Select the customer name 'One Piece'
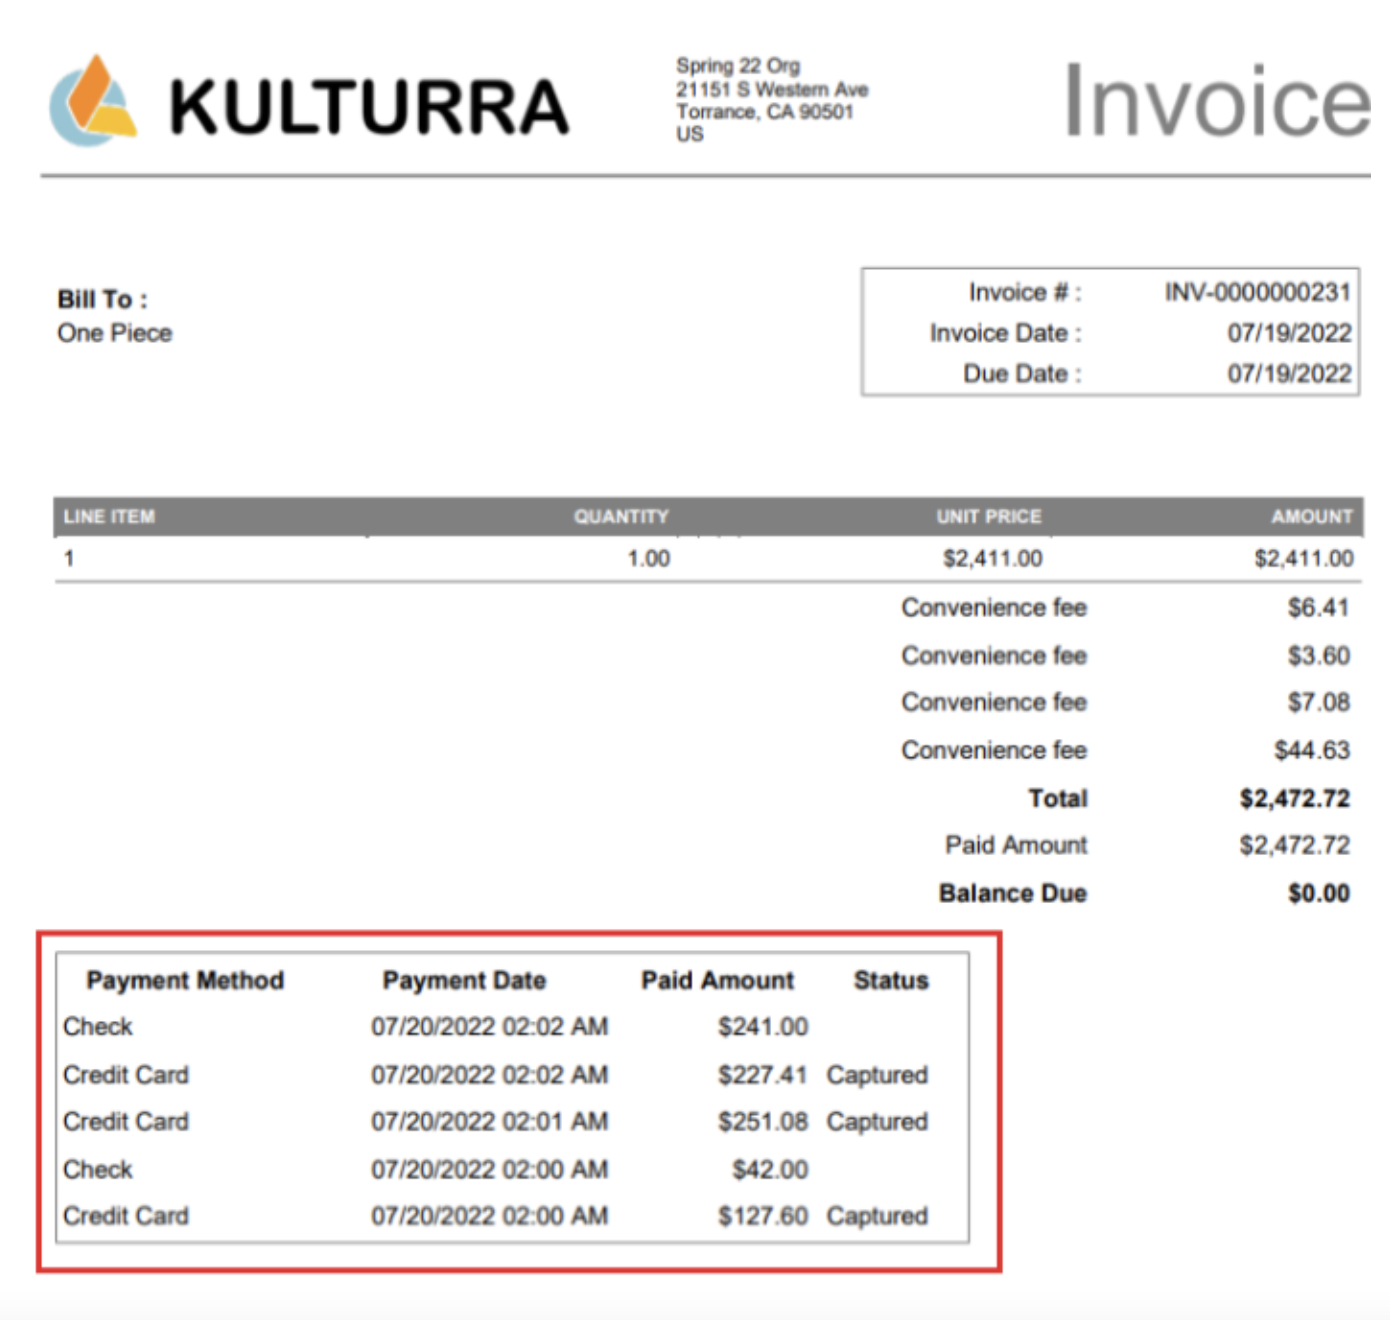This screenshot has height=1320, width=1390. 114,333
